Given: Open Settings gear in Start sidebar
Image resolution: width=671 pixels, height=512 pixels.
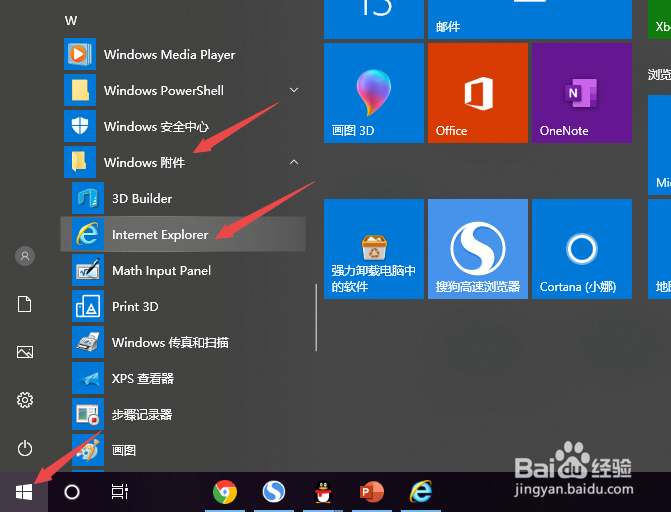Looking at the screenshot, I should pyautogui.click(x=25, y=400).
